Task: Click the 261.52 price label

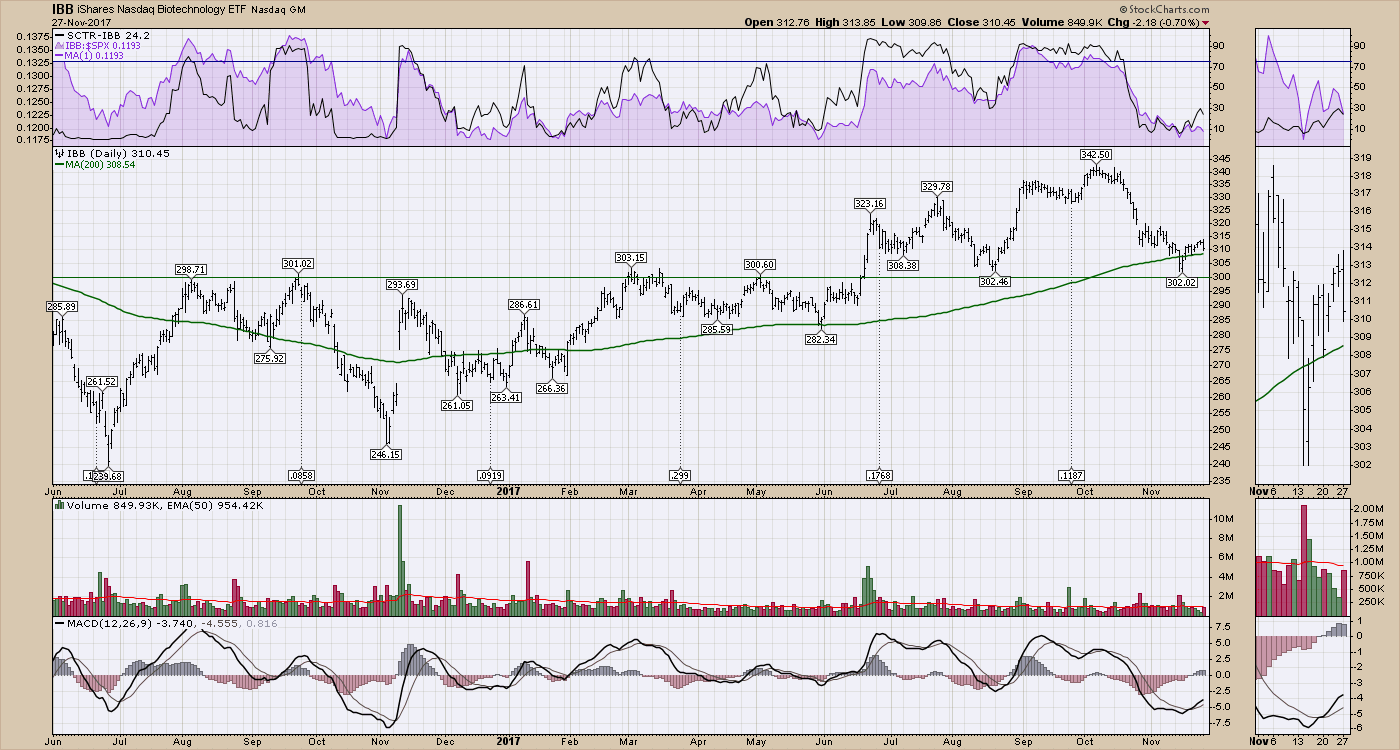Action: point(101,381)
